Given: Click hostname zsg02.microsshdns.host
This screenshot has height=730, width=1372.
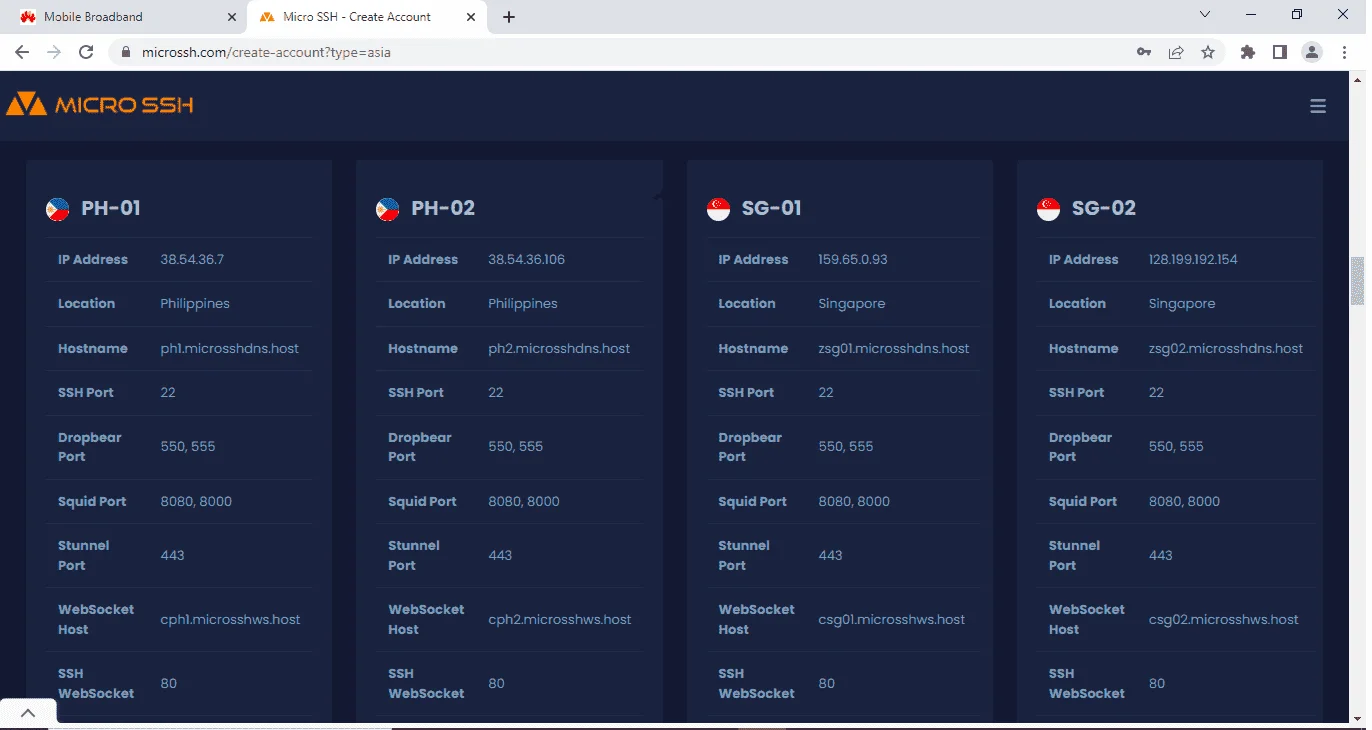Looking at the screenshot, I should tap(1226, 349).
